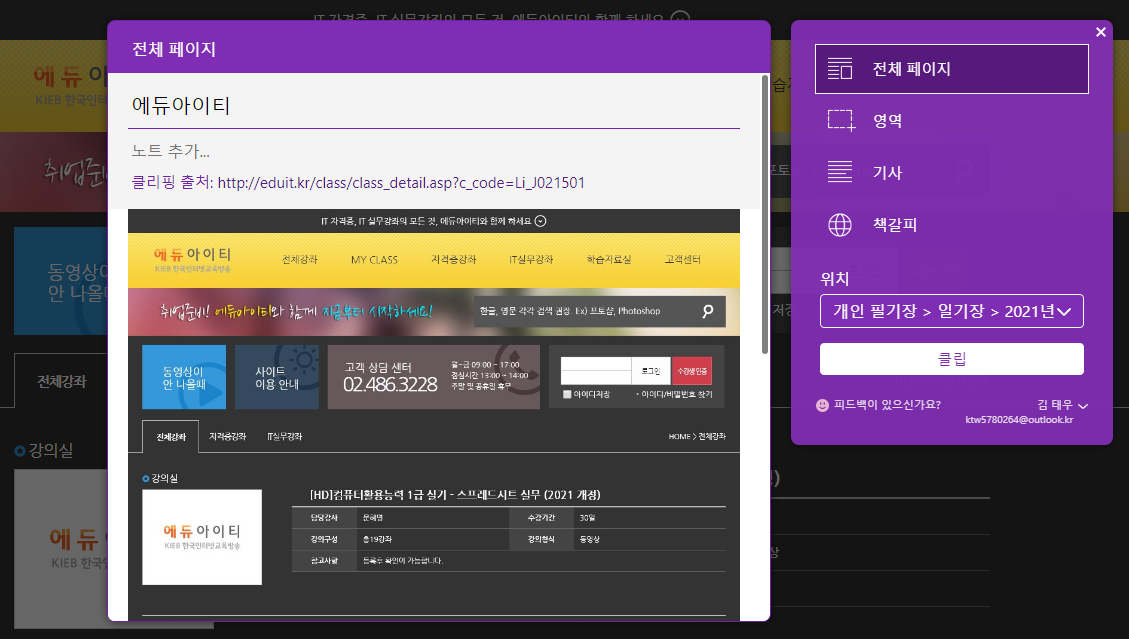The width and height of the screenshot is (1129, 639).
Task: Click 아이디/비밀번호 찾기 link
Action: tap(676, 395)
